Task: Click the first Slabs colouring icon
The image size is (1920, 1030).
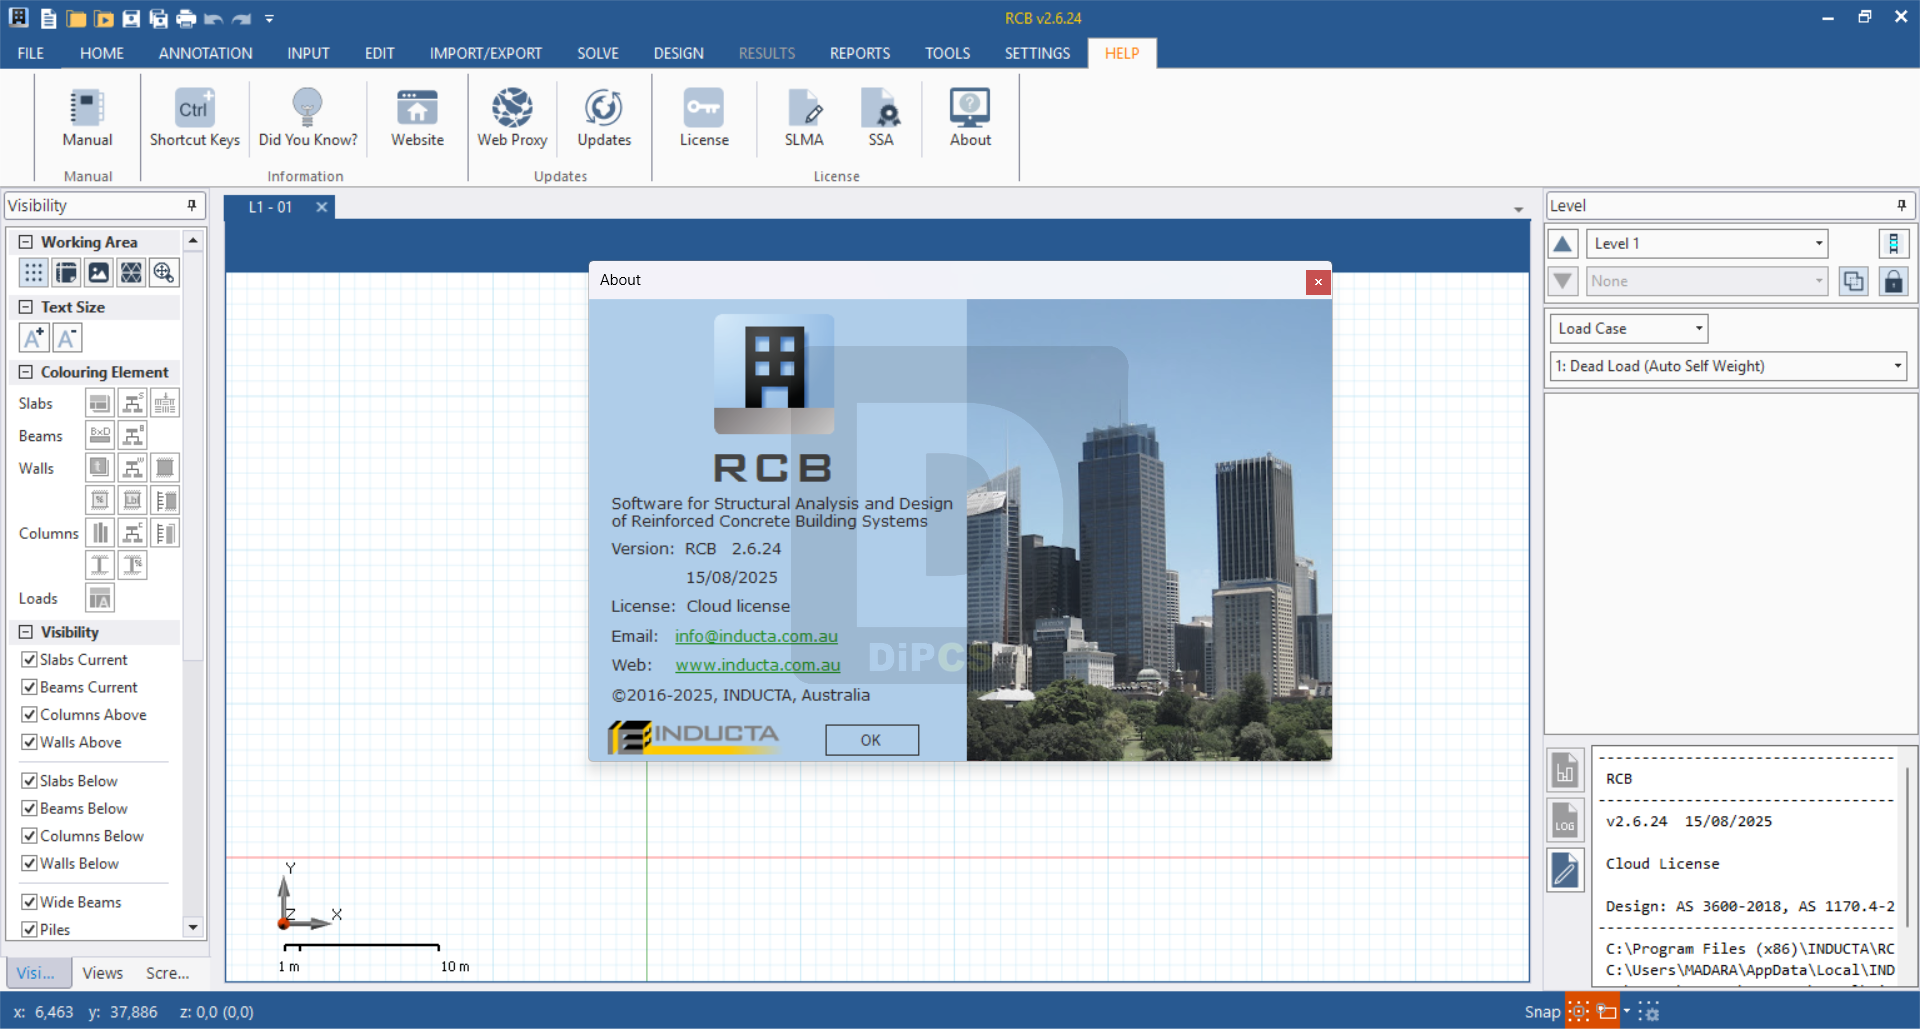Action: click(x=100, y=403)
